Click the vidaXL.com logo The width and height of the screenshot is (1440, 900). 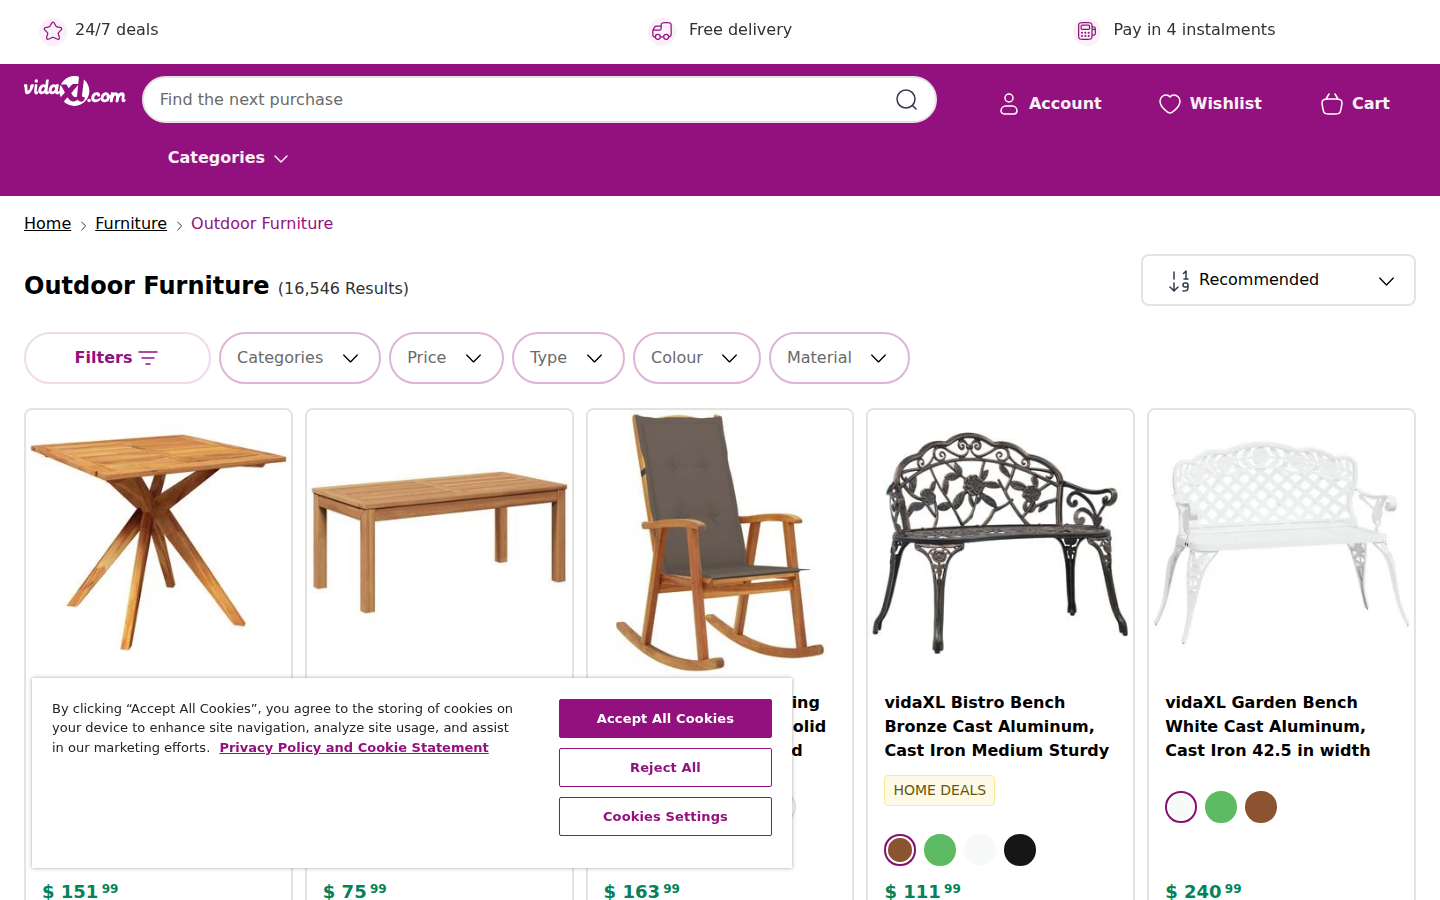coord(75,92)
